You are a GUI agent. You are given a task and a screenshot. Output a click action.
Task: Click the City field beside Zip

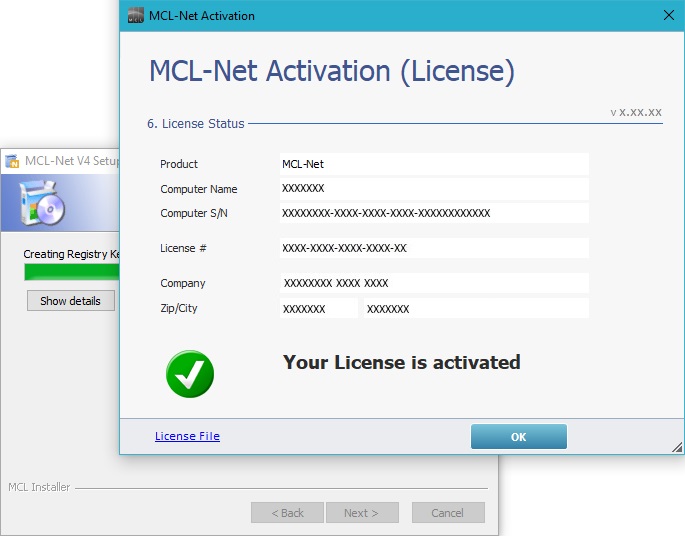(475, 309)
